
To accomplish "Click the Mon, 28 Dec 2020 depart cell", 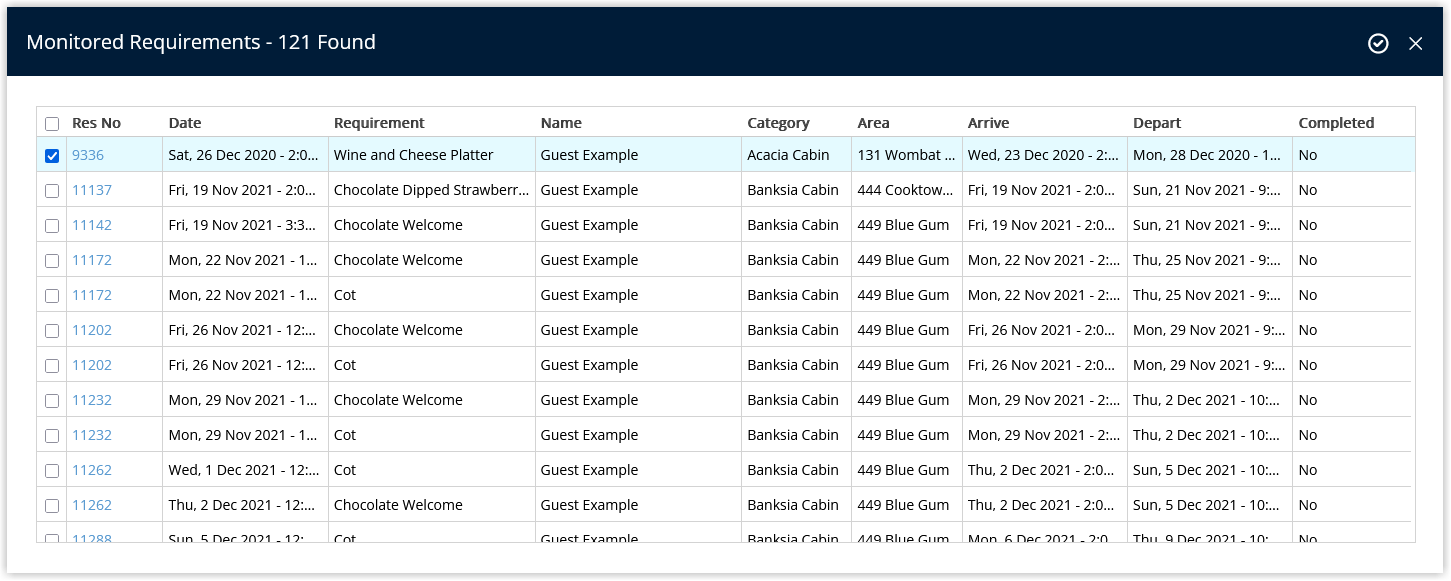I will coord(1210,155).
